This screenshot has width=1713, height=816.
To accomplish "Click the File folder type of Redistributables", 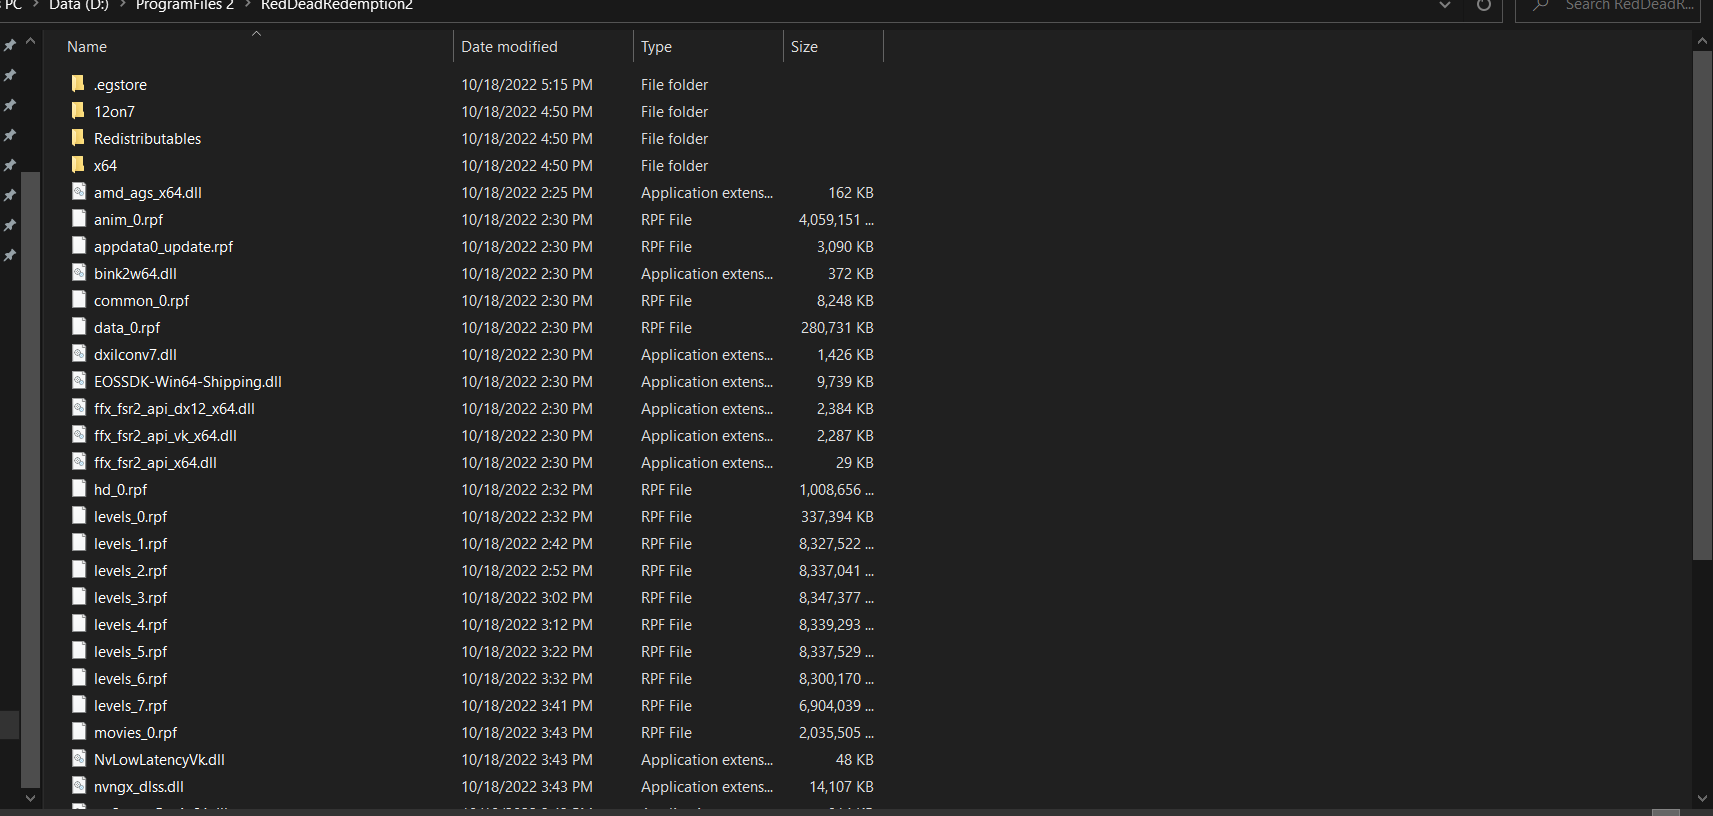I will 674,139.
